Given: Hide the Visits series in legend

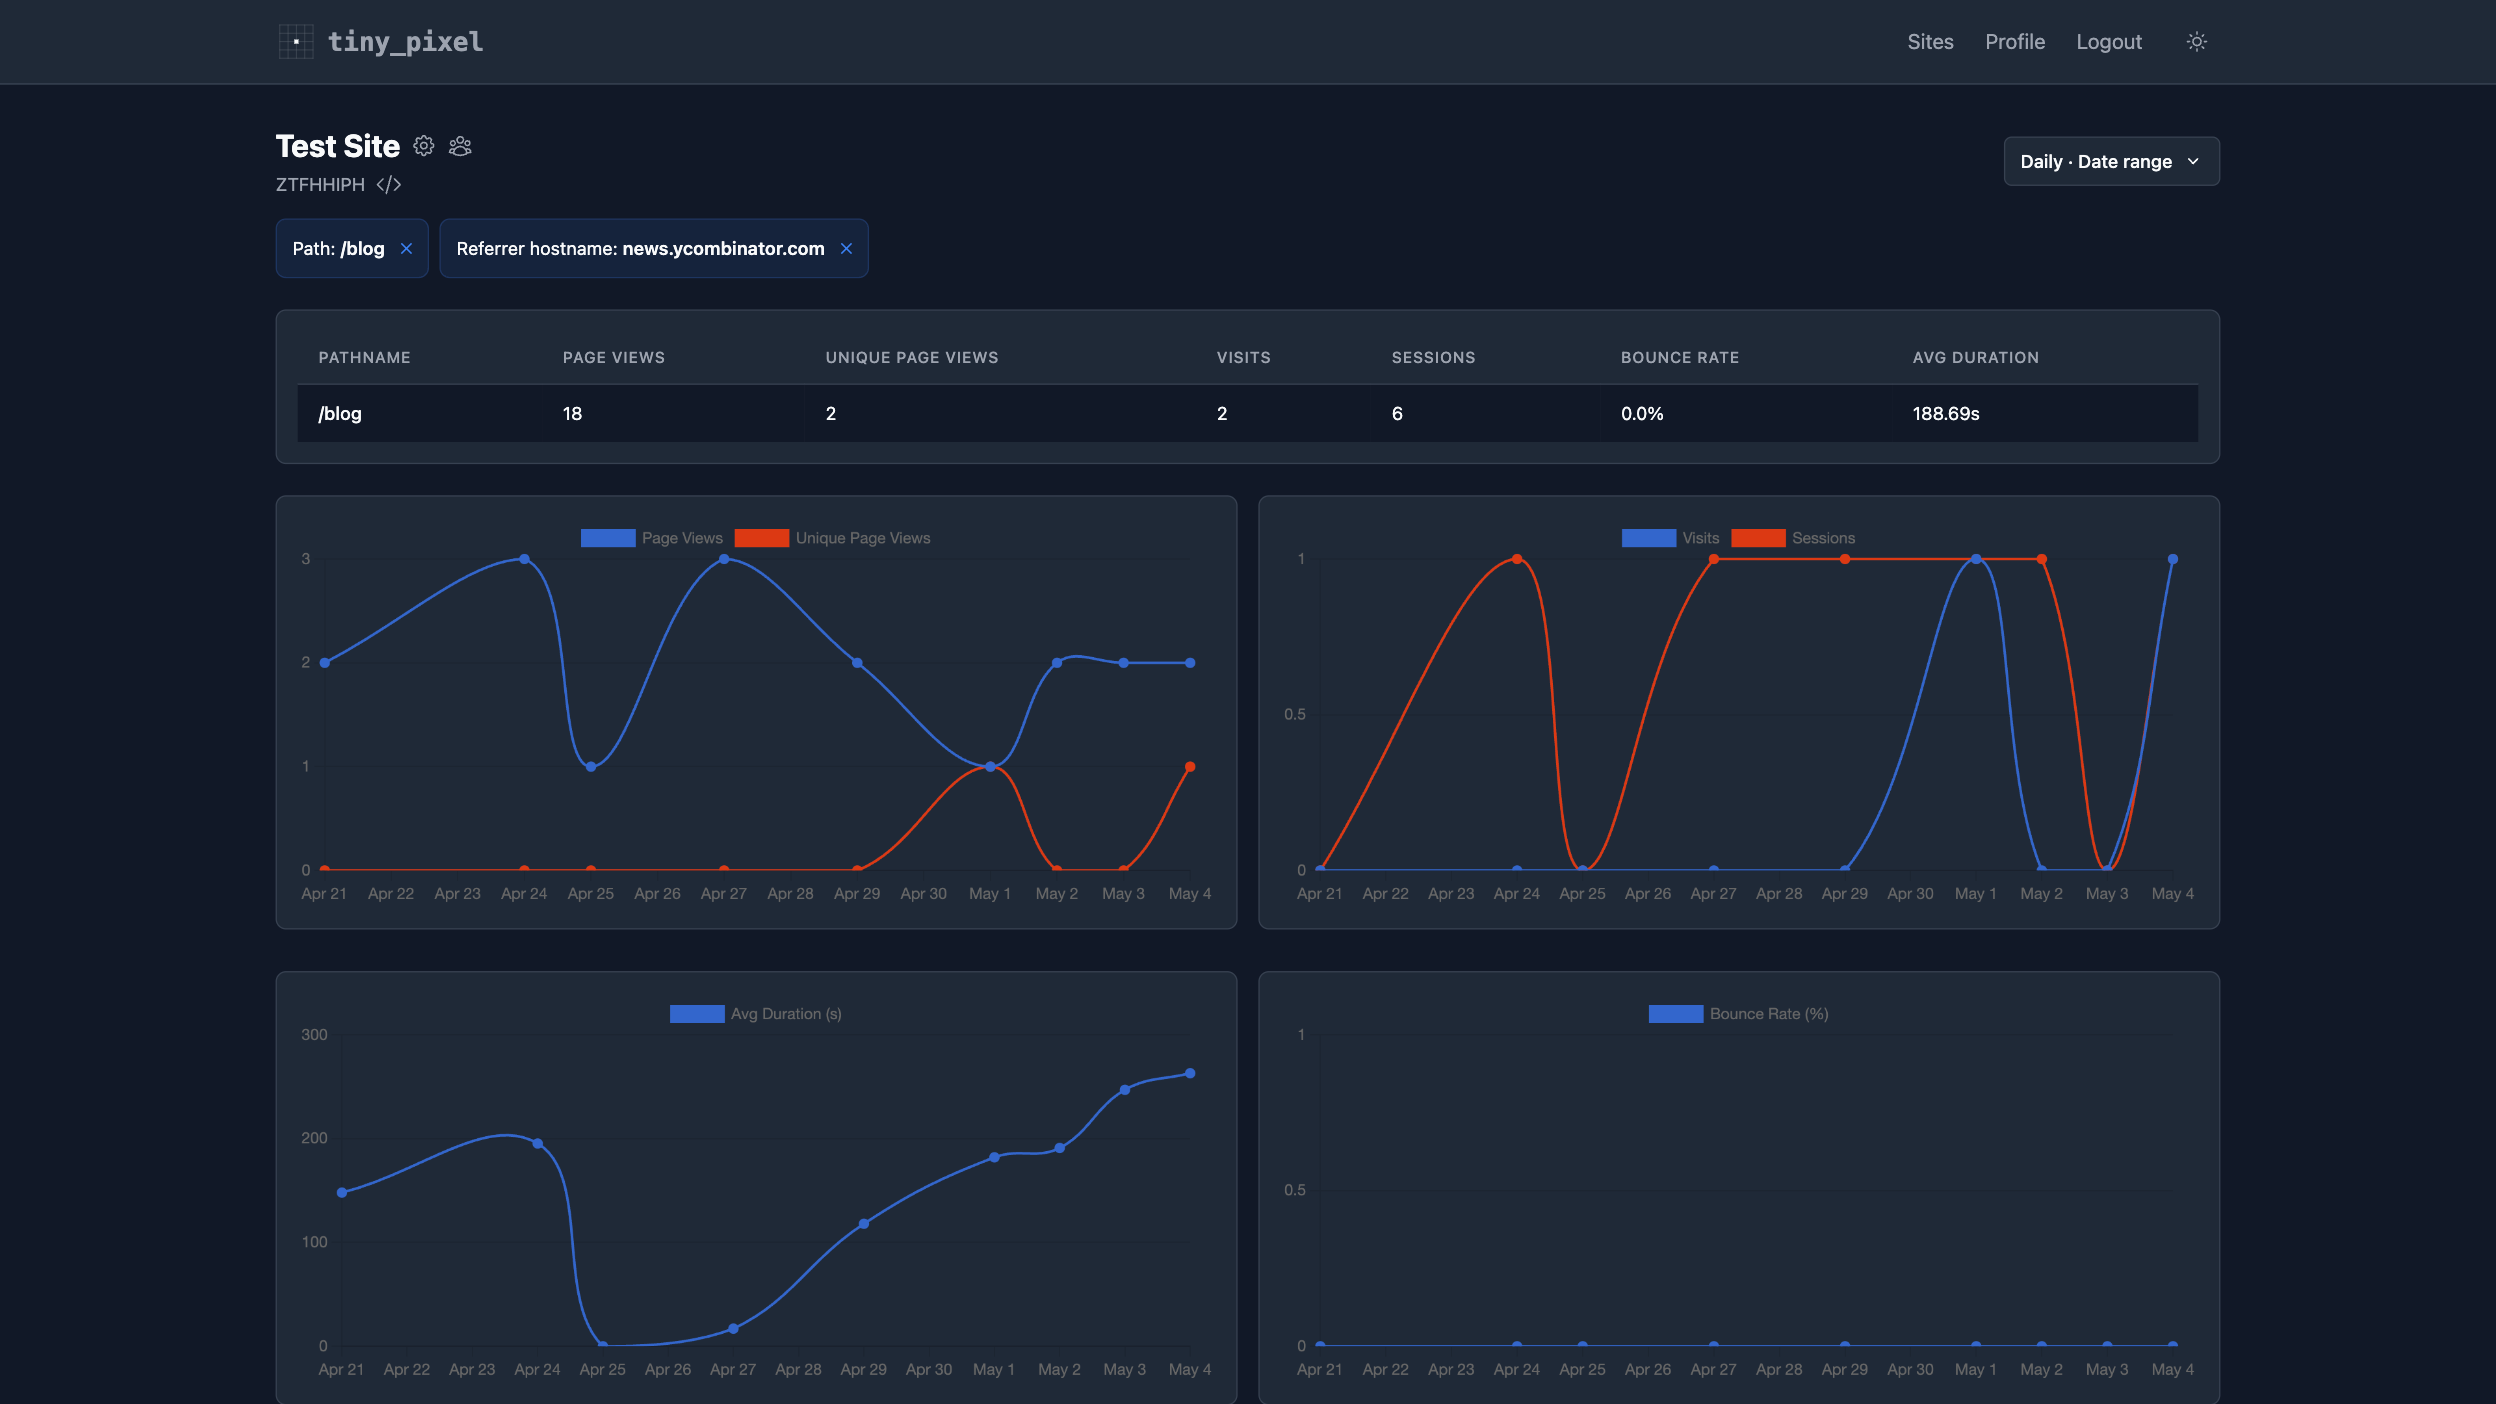Looking at the screenshot, I should pyautogui.click(x=1670, y=538).
